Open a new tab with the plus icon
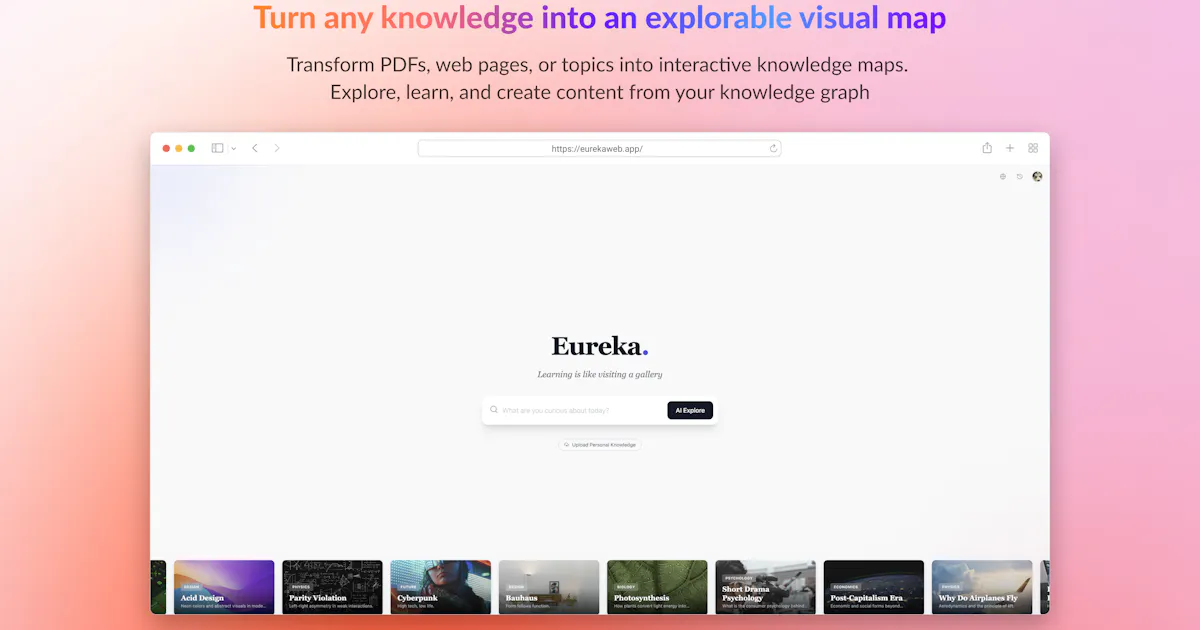The height and width of the screenshot is (630, 1200). [1010, 148]
